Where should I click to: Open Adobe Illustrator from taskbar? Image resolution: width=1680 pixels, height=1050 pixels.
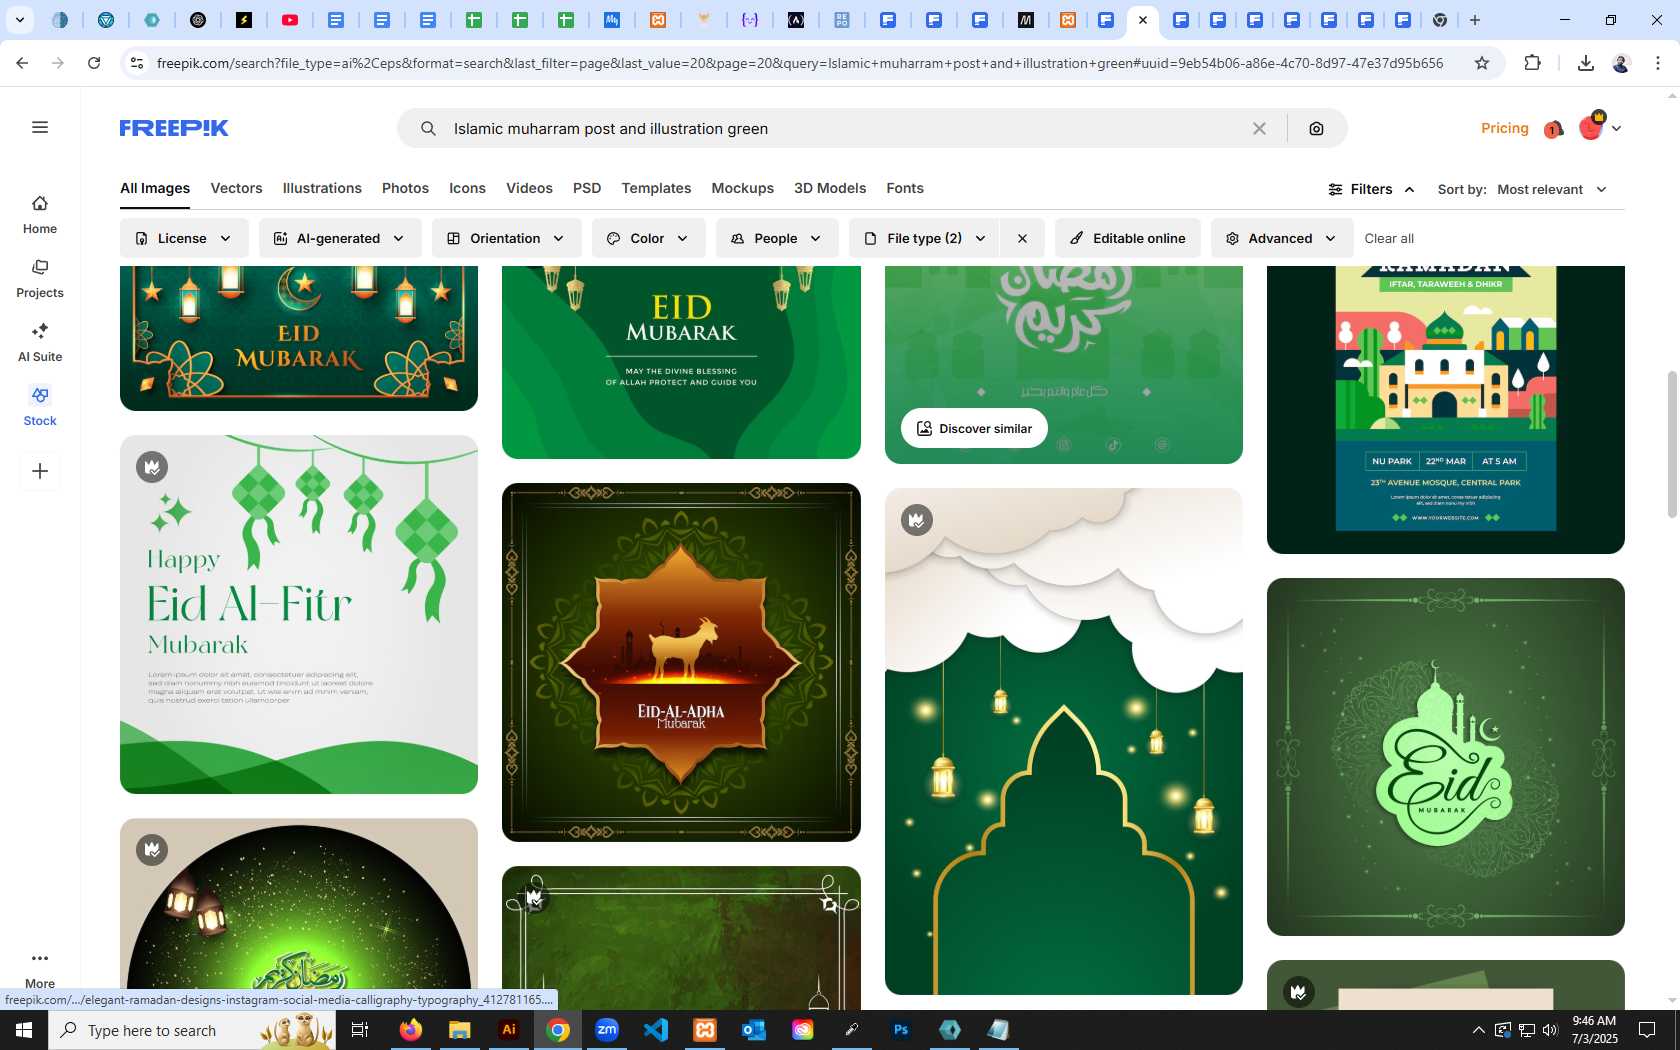tap(509, 1030)
